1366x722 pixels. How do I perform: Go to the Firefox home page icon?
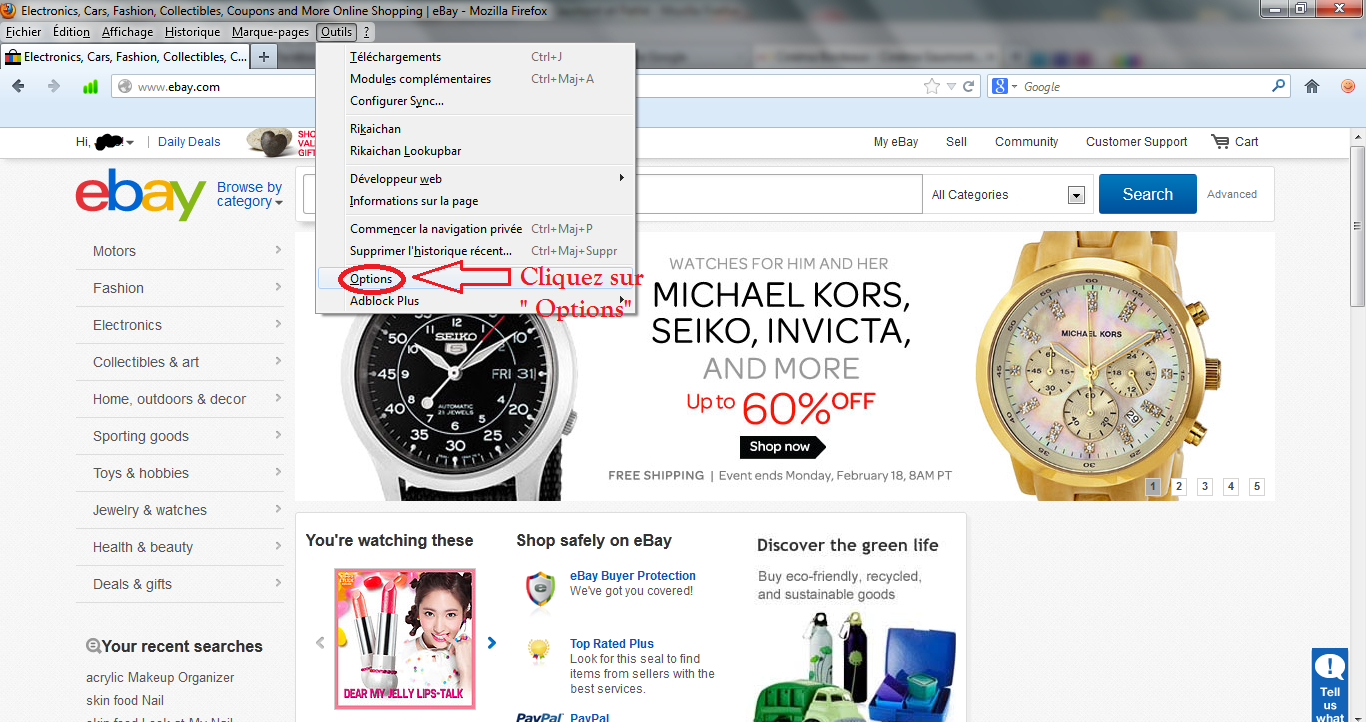(1312, 87)
